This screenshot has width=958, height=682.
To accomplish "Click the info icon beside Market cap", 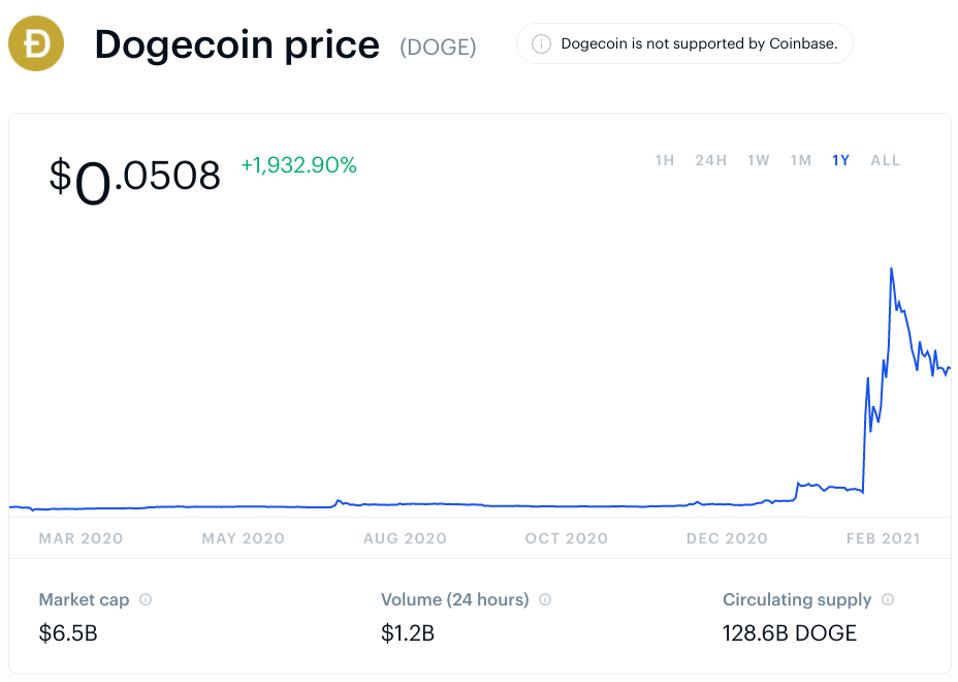I will point(146,600).
